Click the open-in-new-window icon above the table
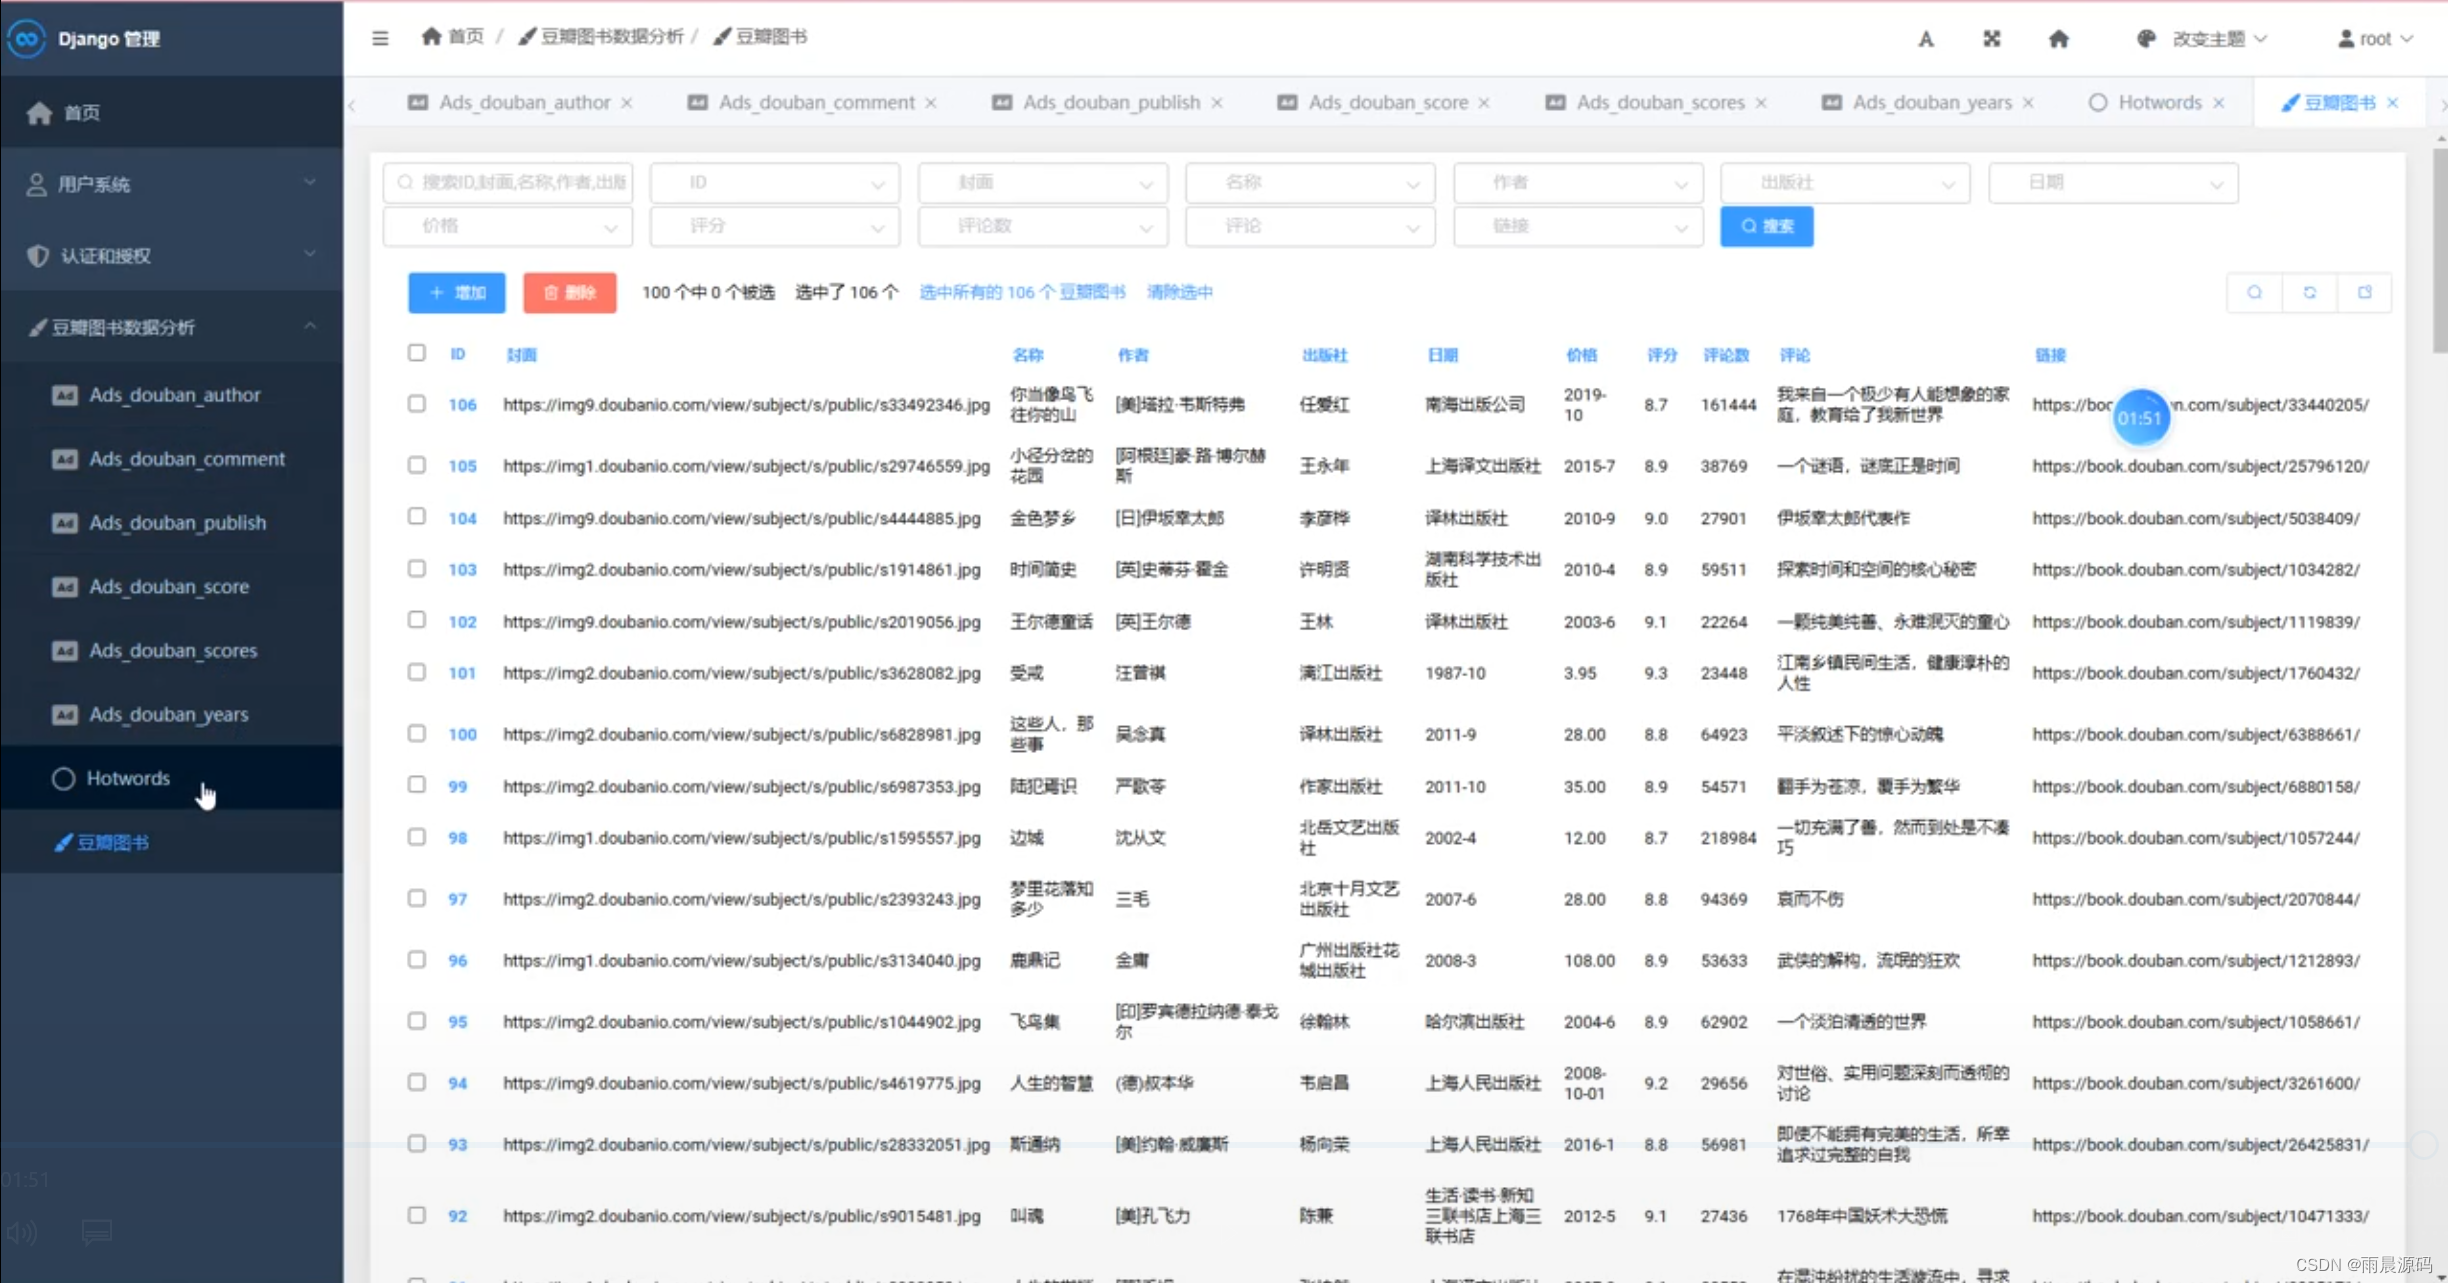Screen dimensions: 2448x1283 coord(2364,292)
